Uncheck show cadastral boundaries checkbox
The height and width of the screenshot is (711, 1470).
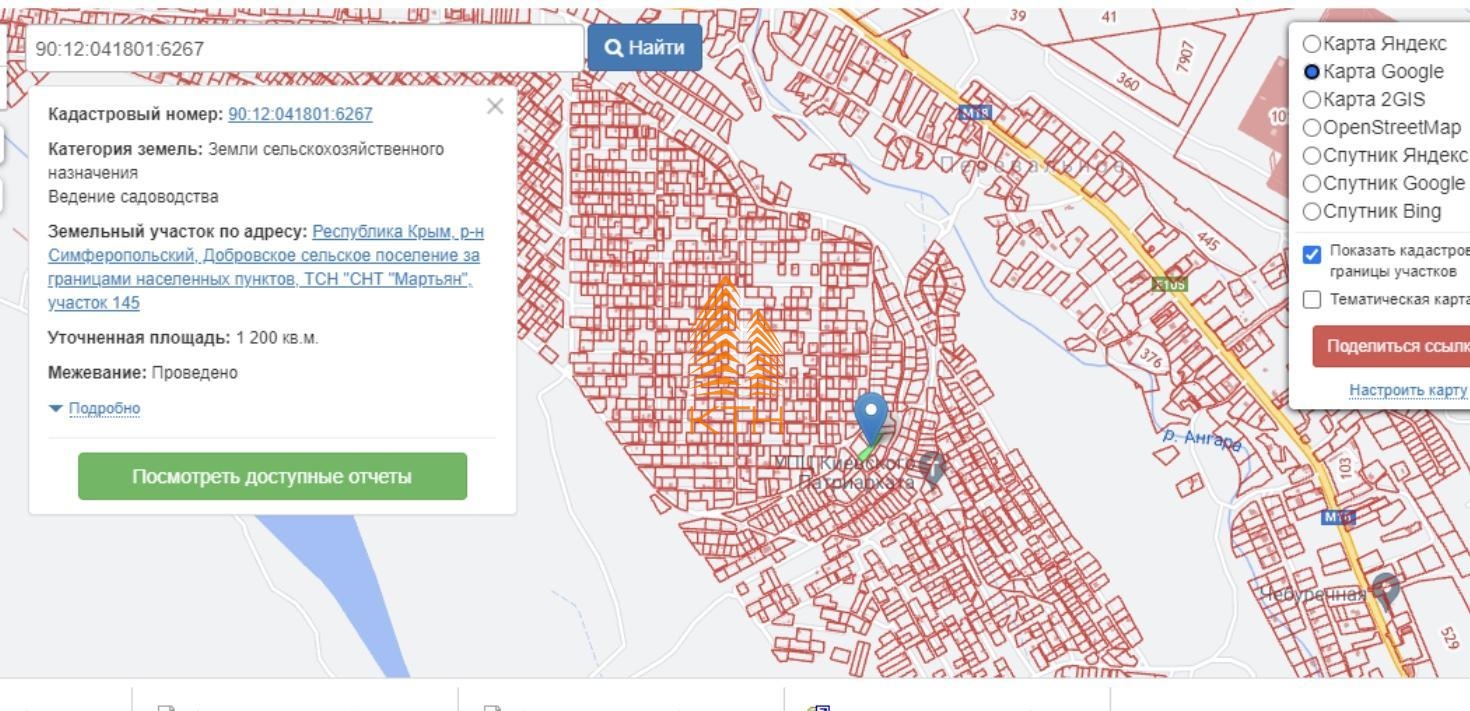(x=1313, y=255)
